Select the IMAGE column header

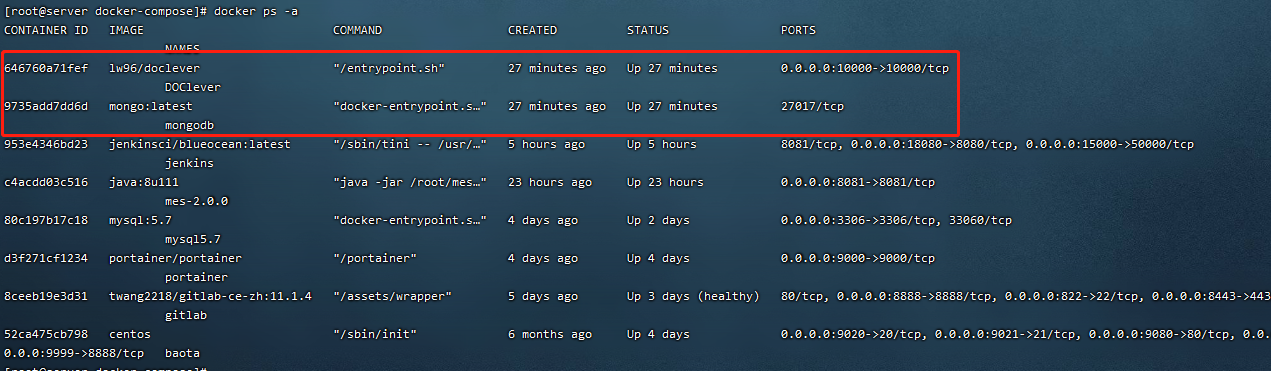pyautogui.click(x=126, y=30)
